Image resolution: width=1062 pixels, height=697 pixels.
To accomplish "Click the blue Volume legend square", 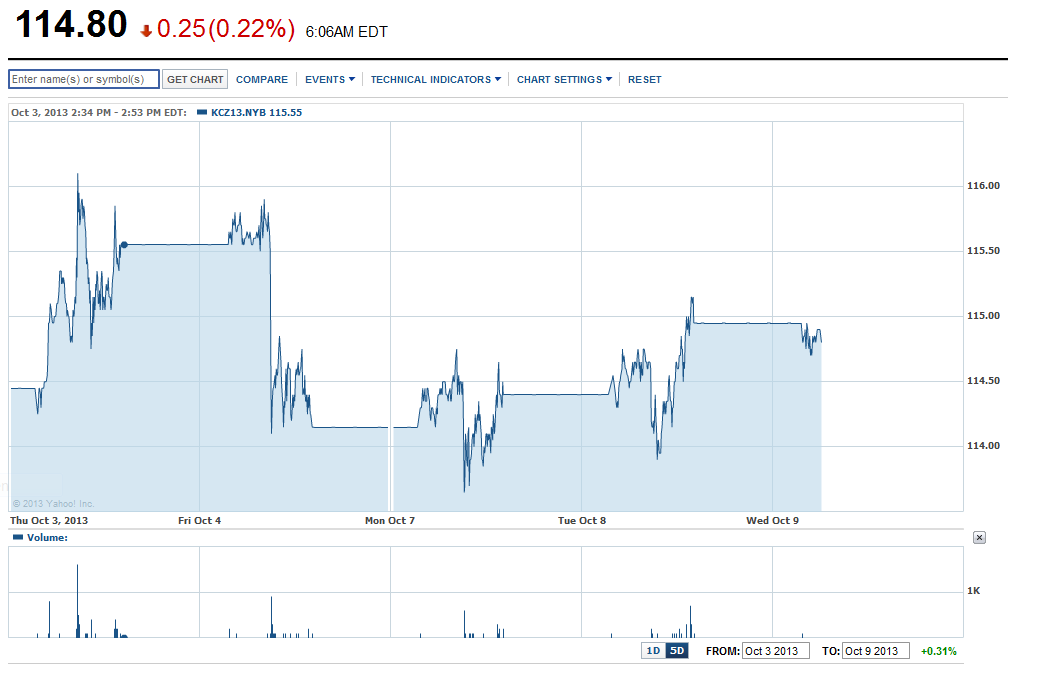I will tap(18, 537).
